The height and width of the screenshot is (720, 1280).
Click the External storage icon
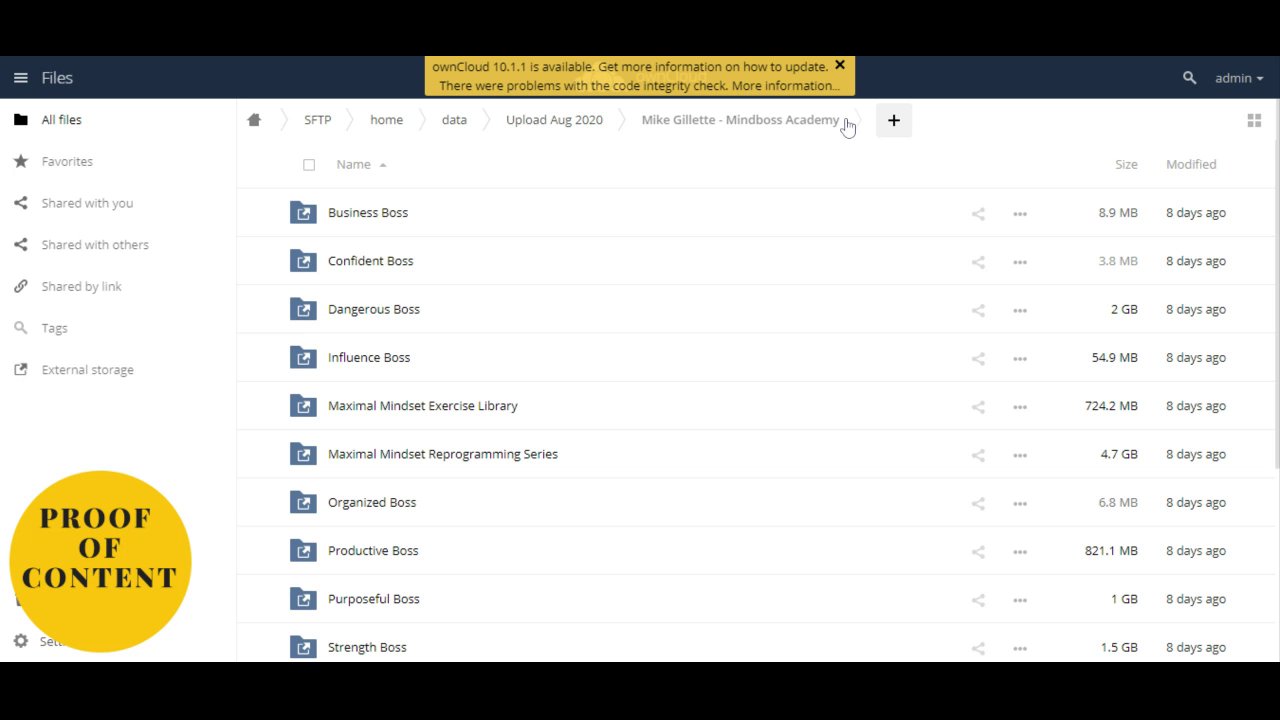[x=20, y=370]
